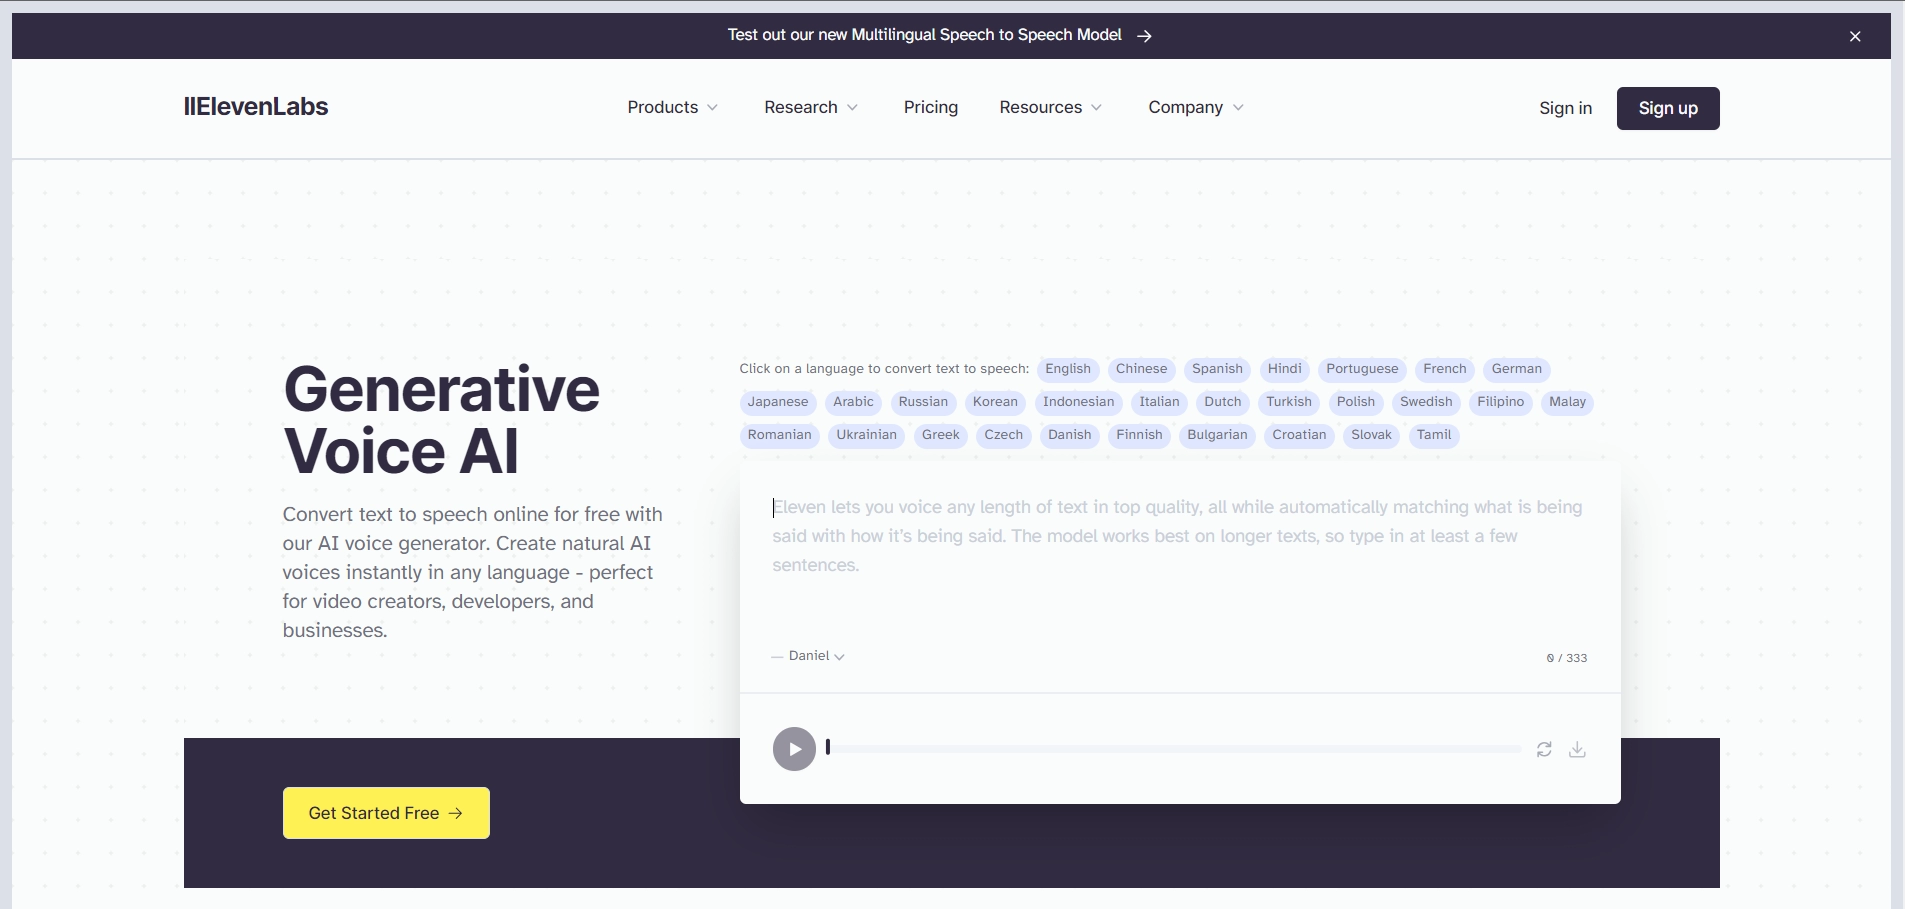Viewport: 1905px width, 909px height.
Task: Expand the Products dropdown menu
Action: pos(672,107)
